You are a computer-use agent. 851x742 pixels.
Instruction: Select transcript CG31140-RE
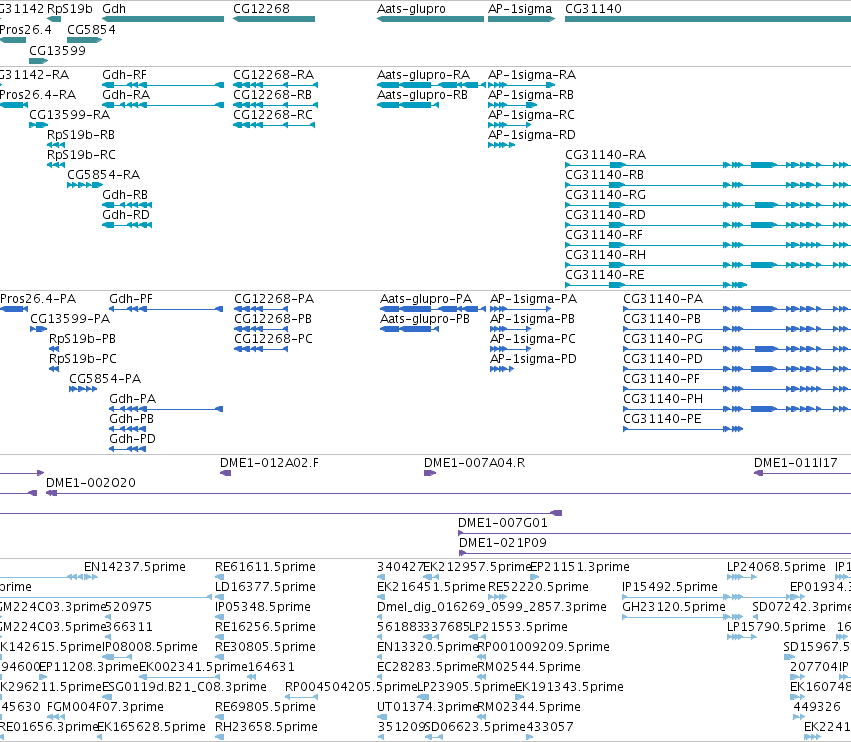click(x=605, y=275)
